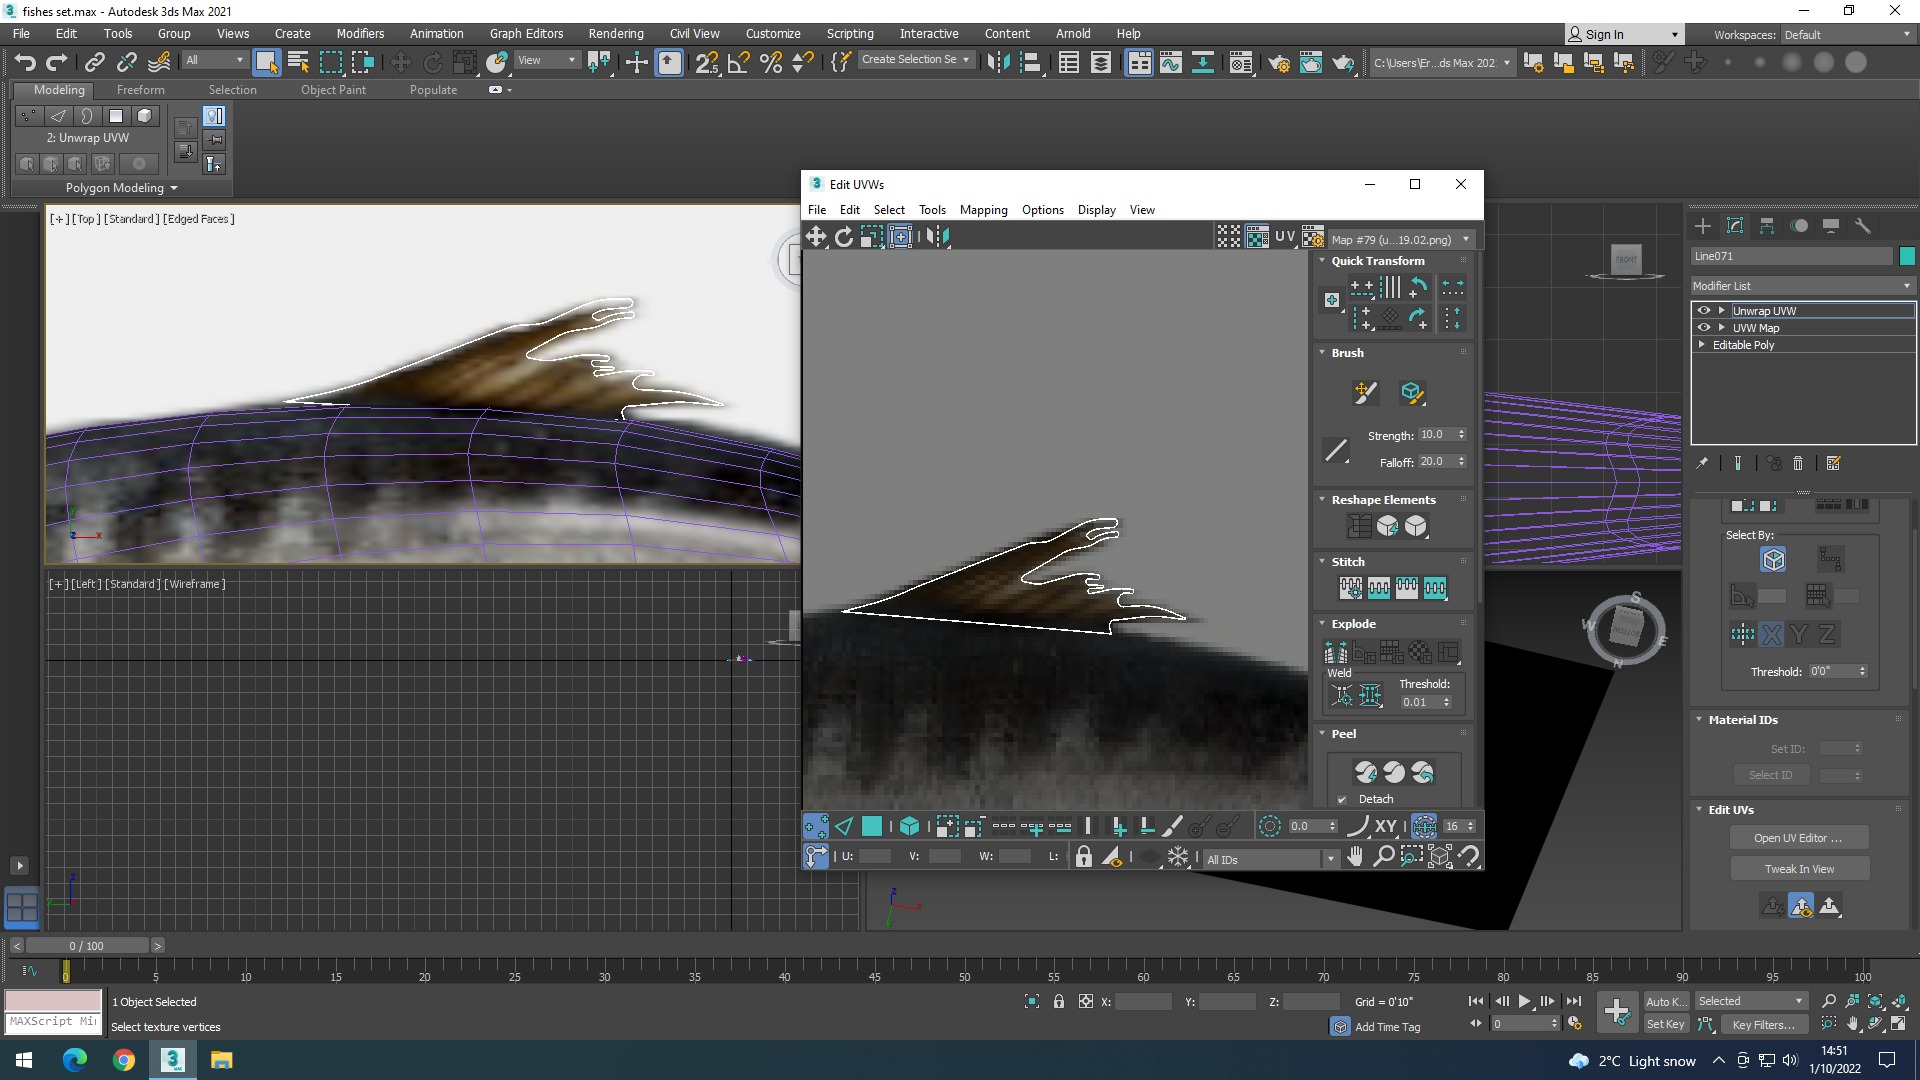Image resolution: width=1920 pixels, height=1080 pixels.
Task: Select the Pan view hand tool
Action: point(1355,856)
